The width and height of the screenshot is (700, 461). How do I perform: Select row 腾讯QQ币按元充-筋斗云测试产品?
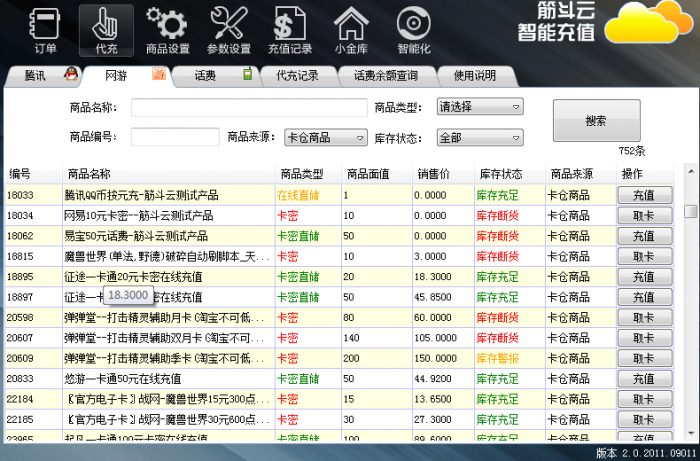pyautogui.click(x=339, y=195)
